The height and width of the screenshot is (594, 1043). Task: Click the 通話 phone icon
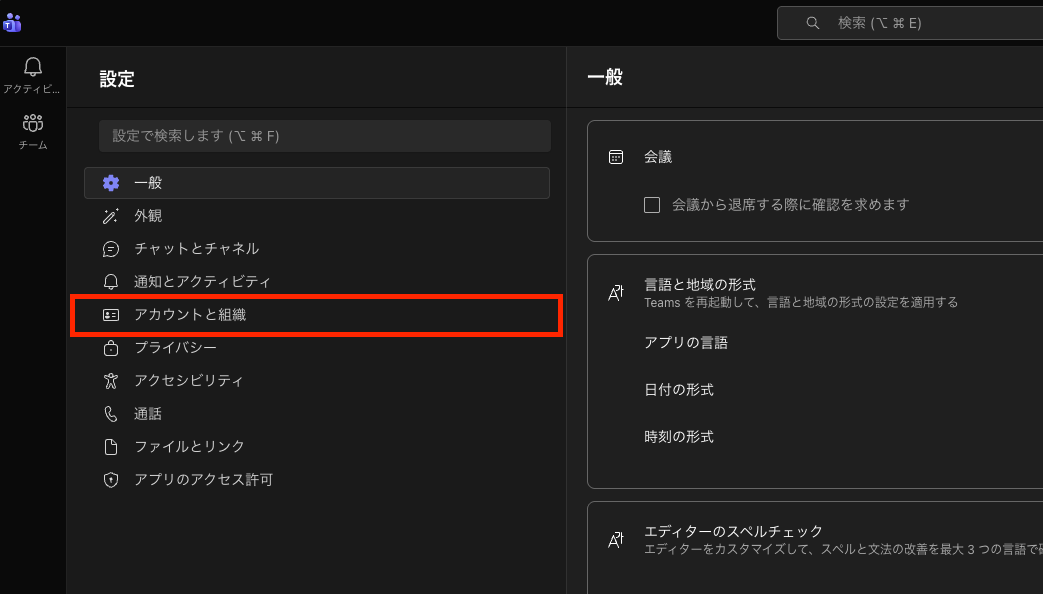(x=111, y=414)
